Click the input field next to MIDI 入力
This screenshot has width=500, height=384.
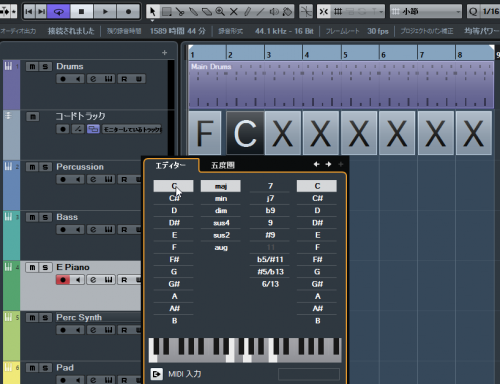(309, 374)
